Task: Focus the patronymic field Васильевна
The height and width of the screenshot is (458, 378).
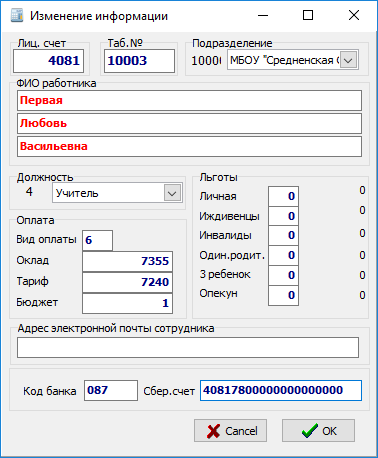Action: [189, 146]
